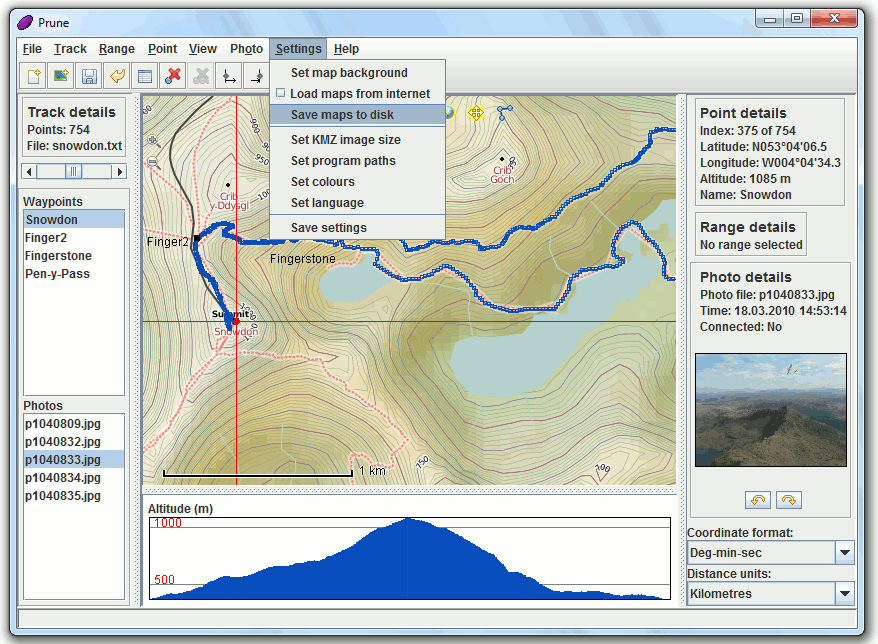Viewport: 878px width, 644px height.
Task: Open the Coordinate format dropdown
Action: coord(845,553)
